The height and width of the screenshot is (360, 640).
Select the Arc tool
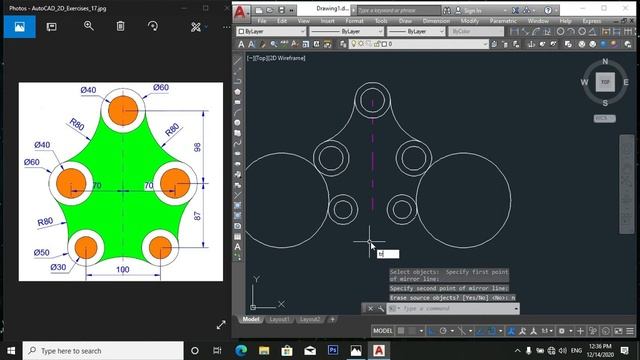pos(238,112)
